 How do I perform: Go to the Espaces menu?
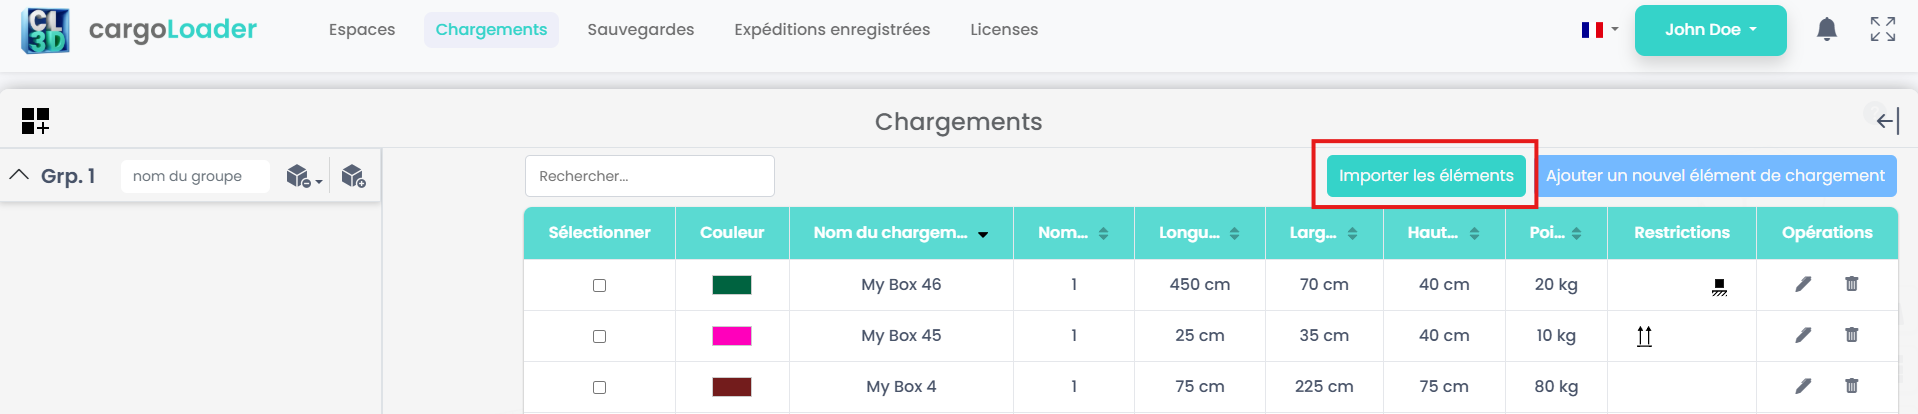[362, 30]
